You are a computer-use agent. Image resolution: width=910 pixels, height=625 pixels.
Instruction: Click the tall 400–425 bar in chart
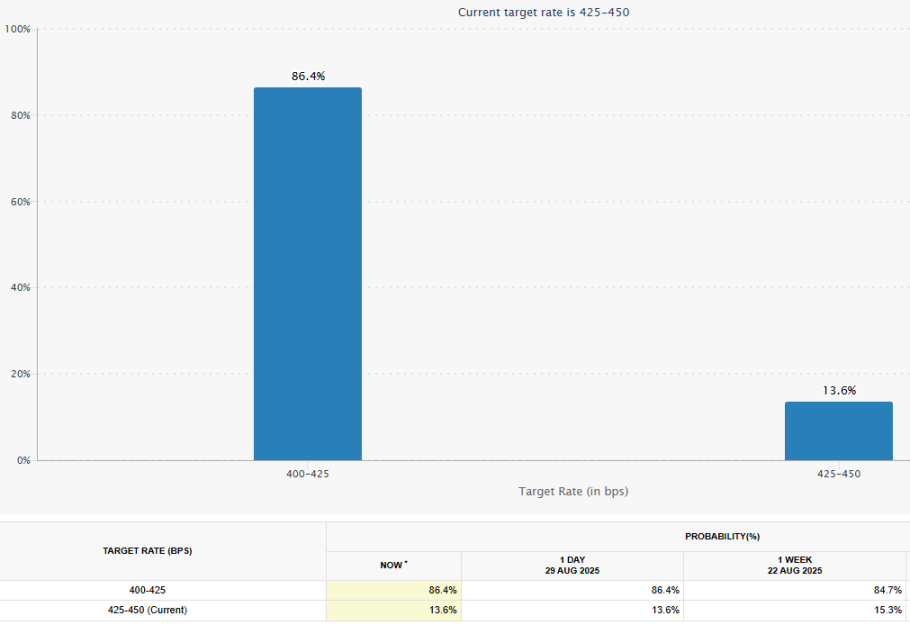[x=307, y=273]
